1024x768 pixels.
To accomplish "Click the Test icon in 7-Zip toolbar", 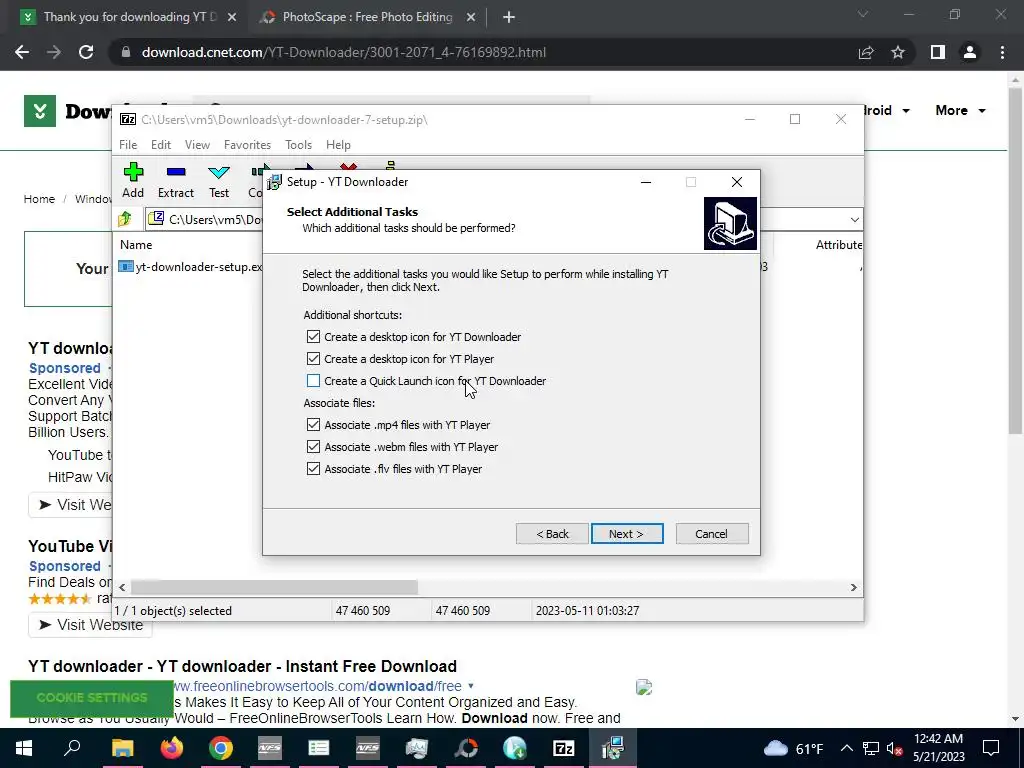I will pos(219,172).
